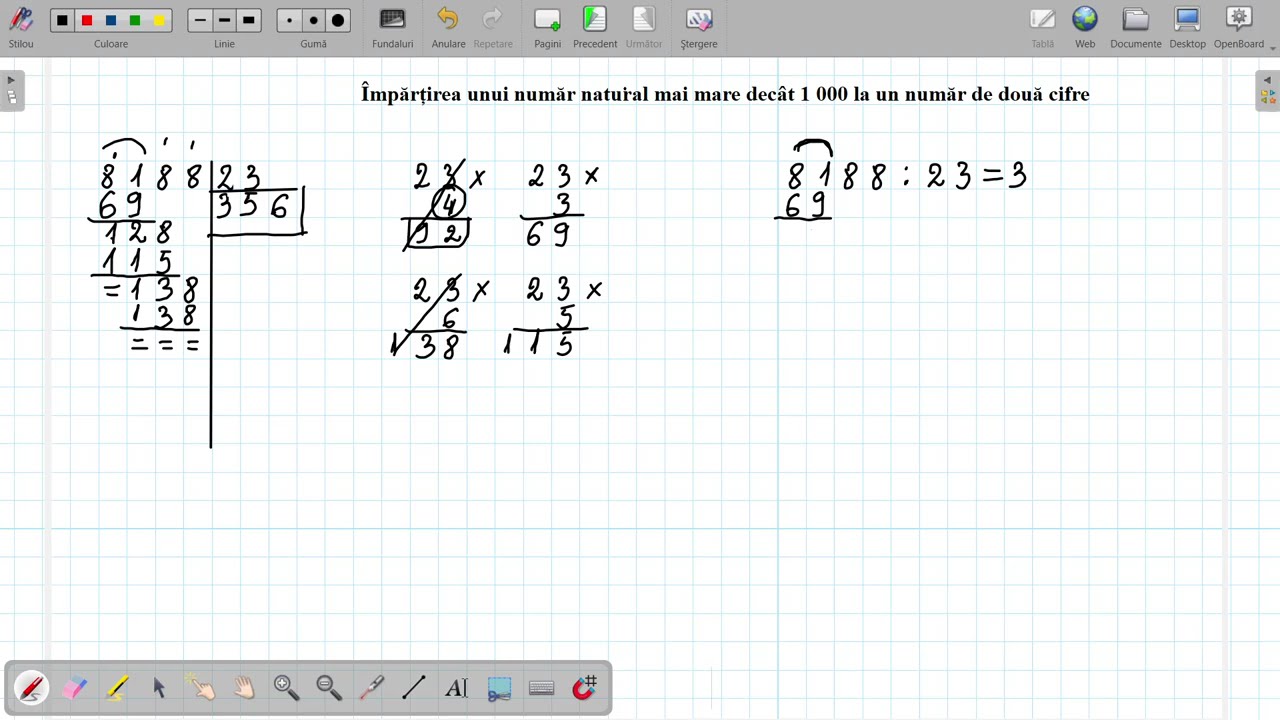This screenshot has width=1280, height=720.
Task: Show the virtual keyboard
Action: [541, 688]
